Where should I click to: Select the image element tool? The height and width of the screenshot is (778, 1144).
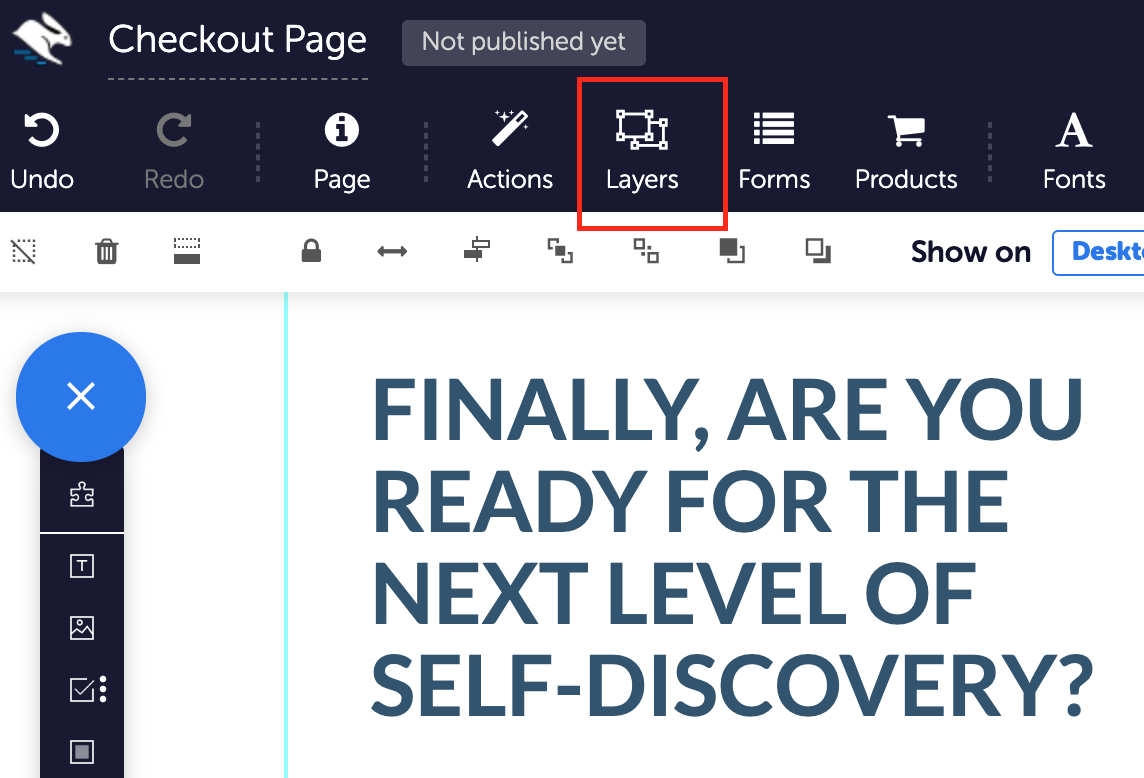point(82,628)
